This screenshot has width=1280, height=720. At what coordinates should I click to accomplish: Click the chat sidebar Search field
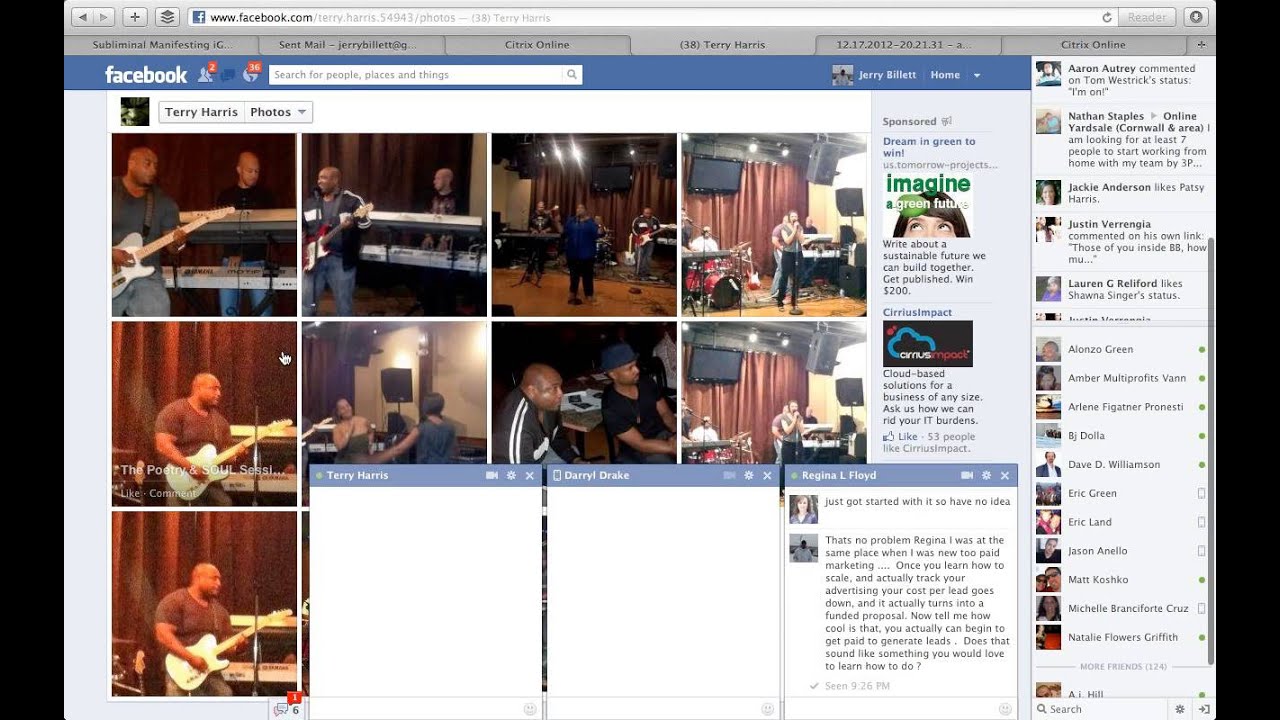(x=1100, y=709)
